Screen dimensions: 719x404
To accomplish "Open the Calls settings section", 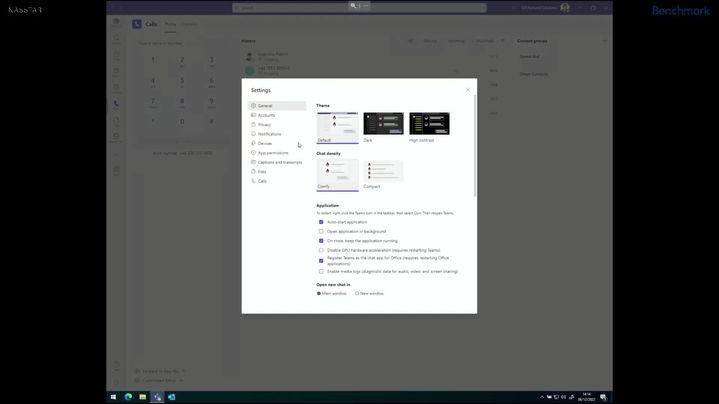I will [x=277, y=181].
